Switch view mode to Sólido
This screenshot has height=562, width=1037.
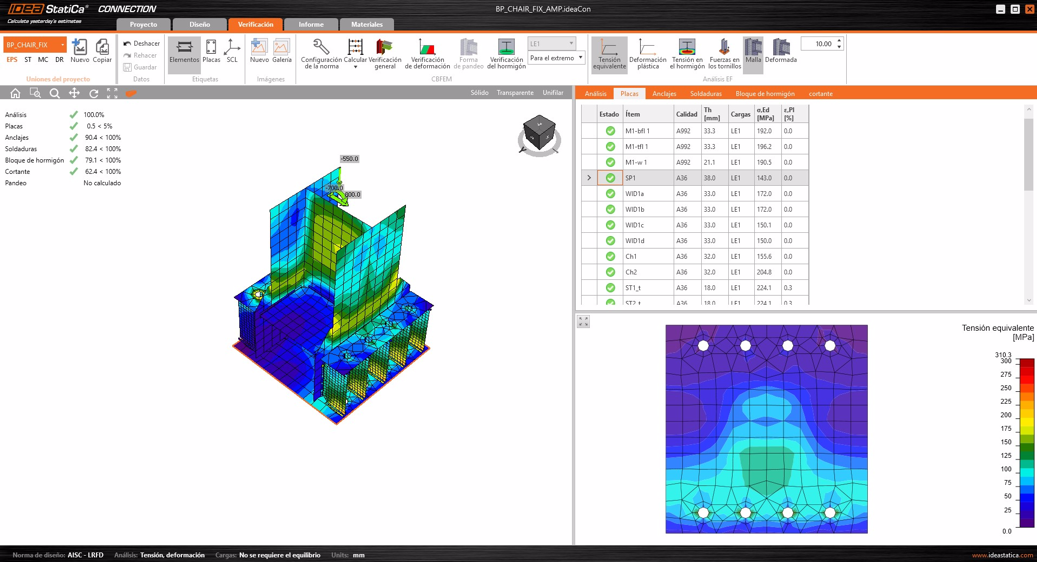point(479,93)
